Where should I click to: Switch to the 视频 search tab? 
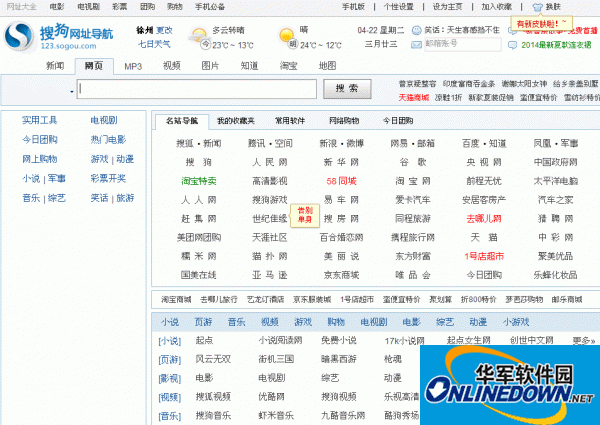click(x=171, y=66)
